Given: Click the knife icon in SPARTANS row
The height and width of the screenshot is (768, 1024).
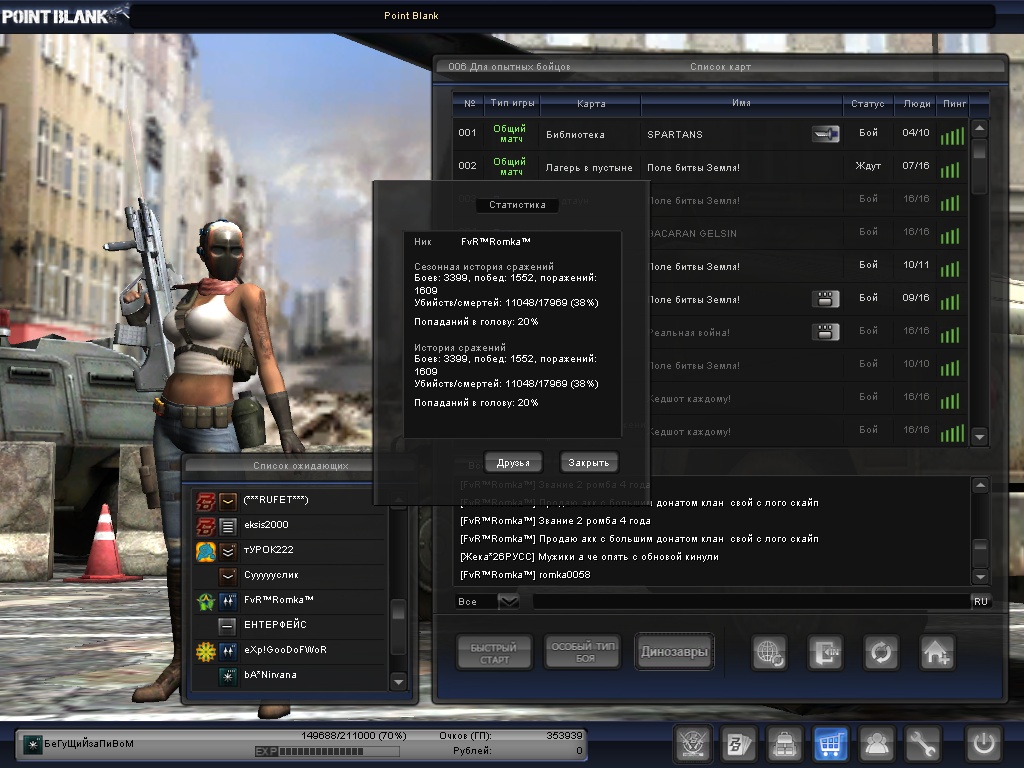Looking at the screenshot, I should pyautogui.click(x=825, y=134).
